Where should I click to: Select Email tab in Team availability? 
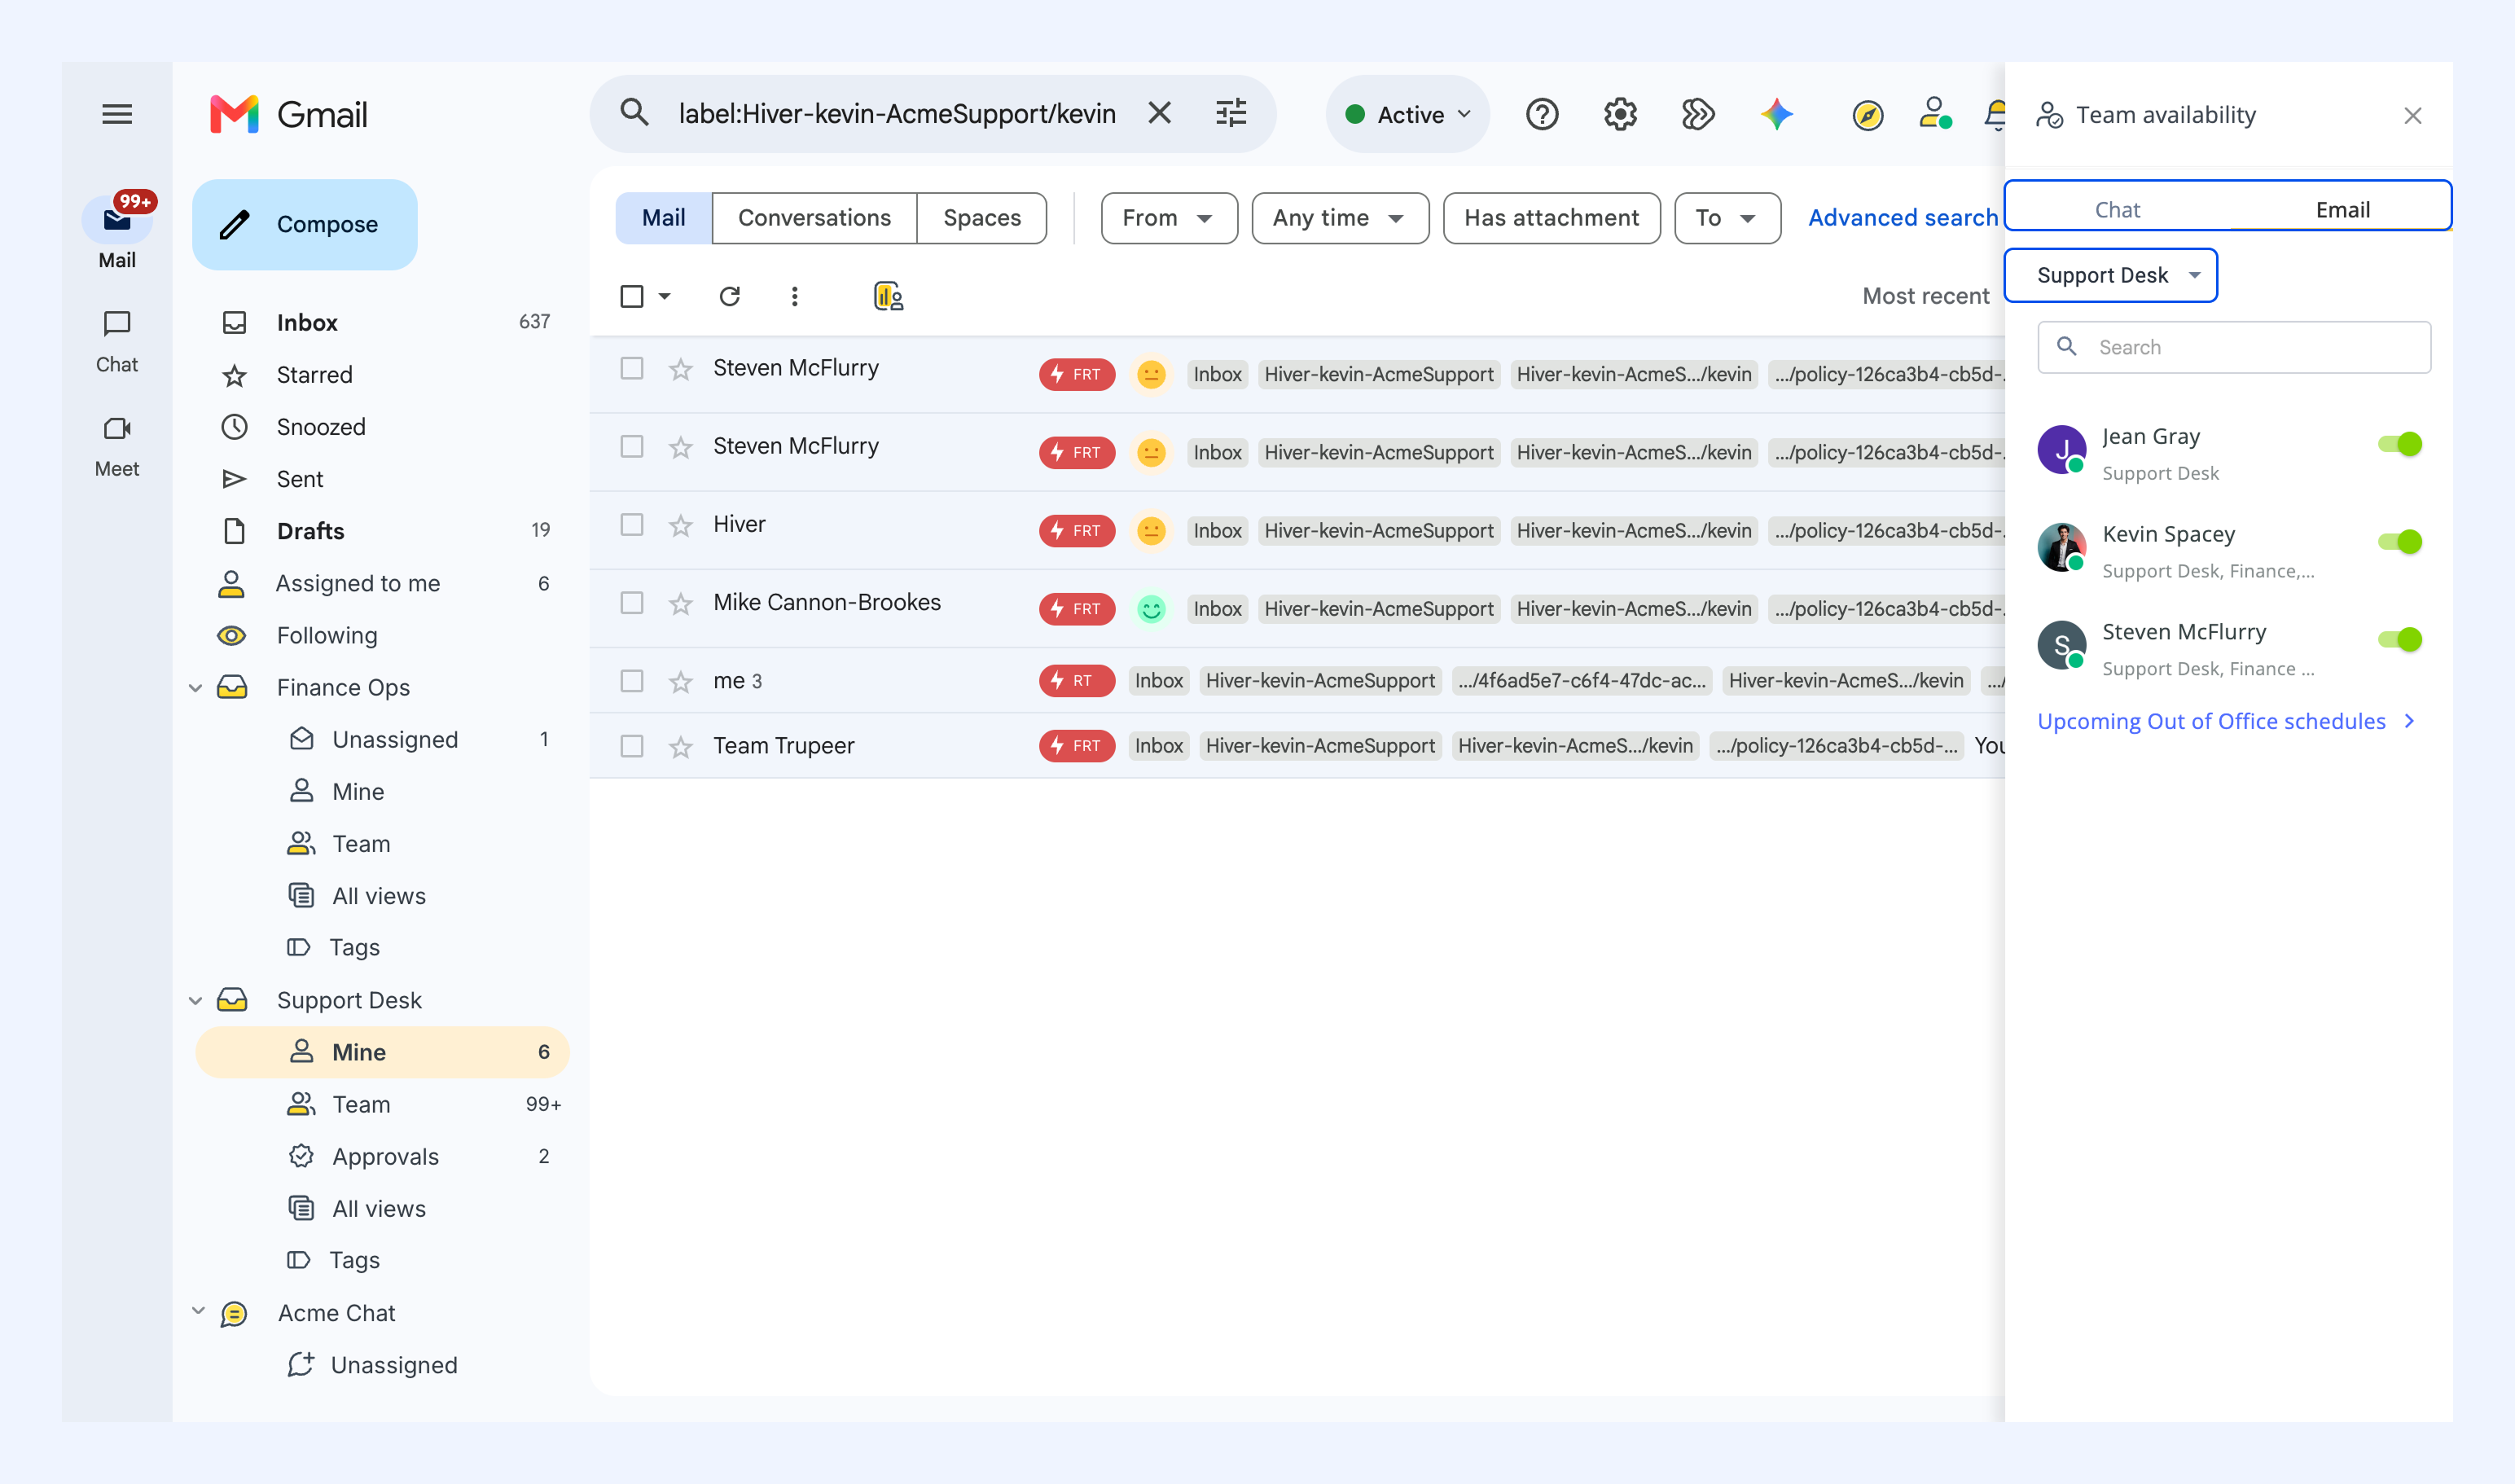coord(2342,210)
